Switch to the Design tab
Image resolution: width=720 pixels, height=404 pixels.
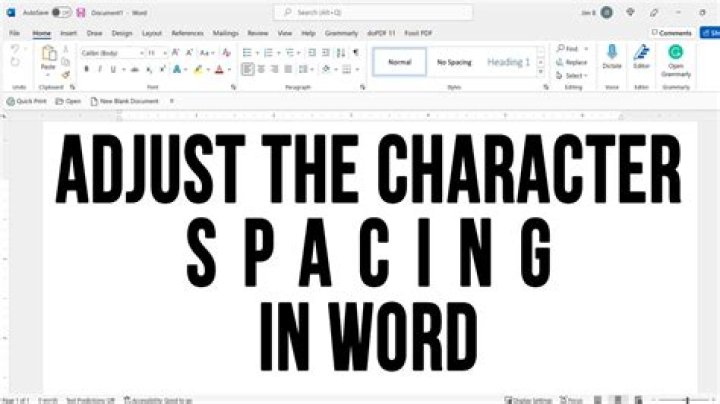point(122,33)
